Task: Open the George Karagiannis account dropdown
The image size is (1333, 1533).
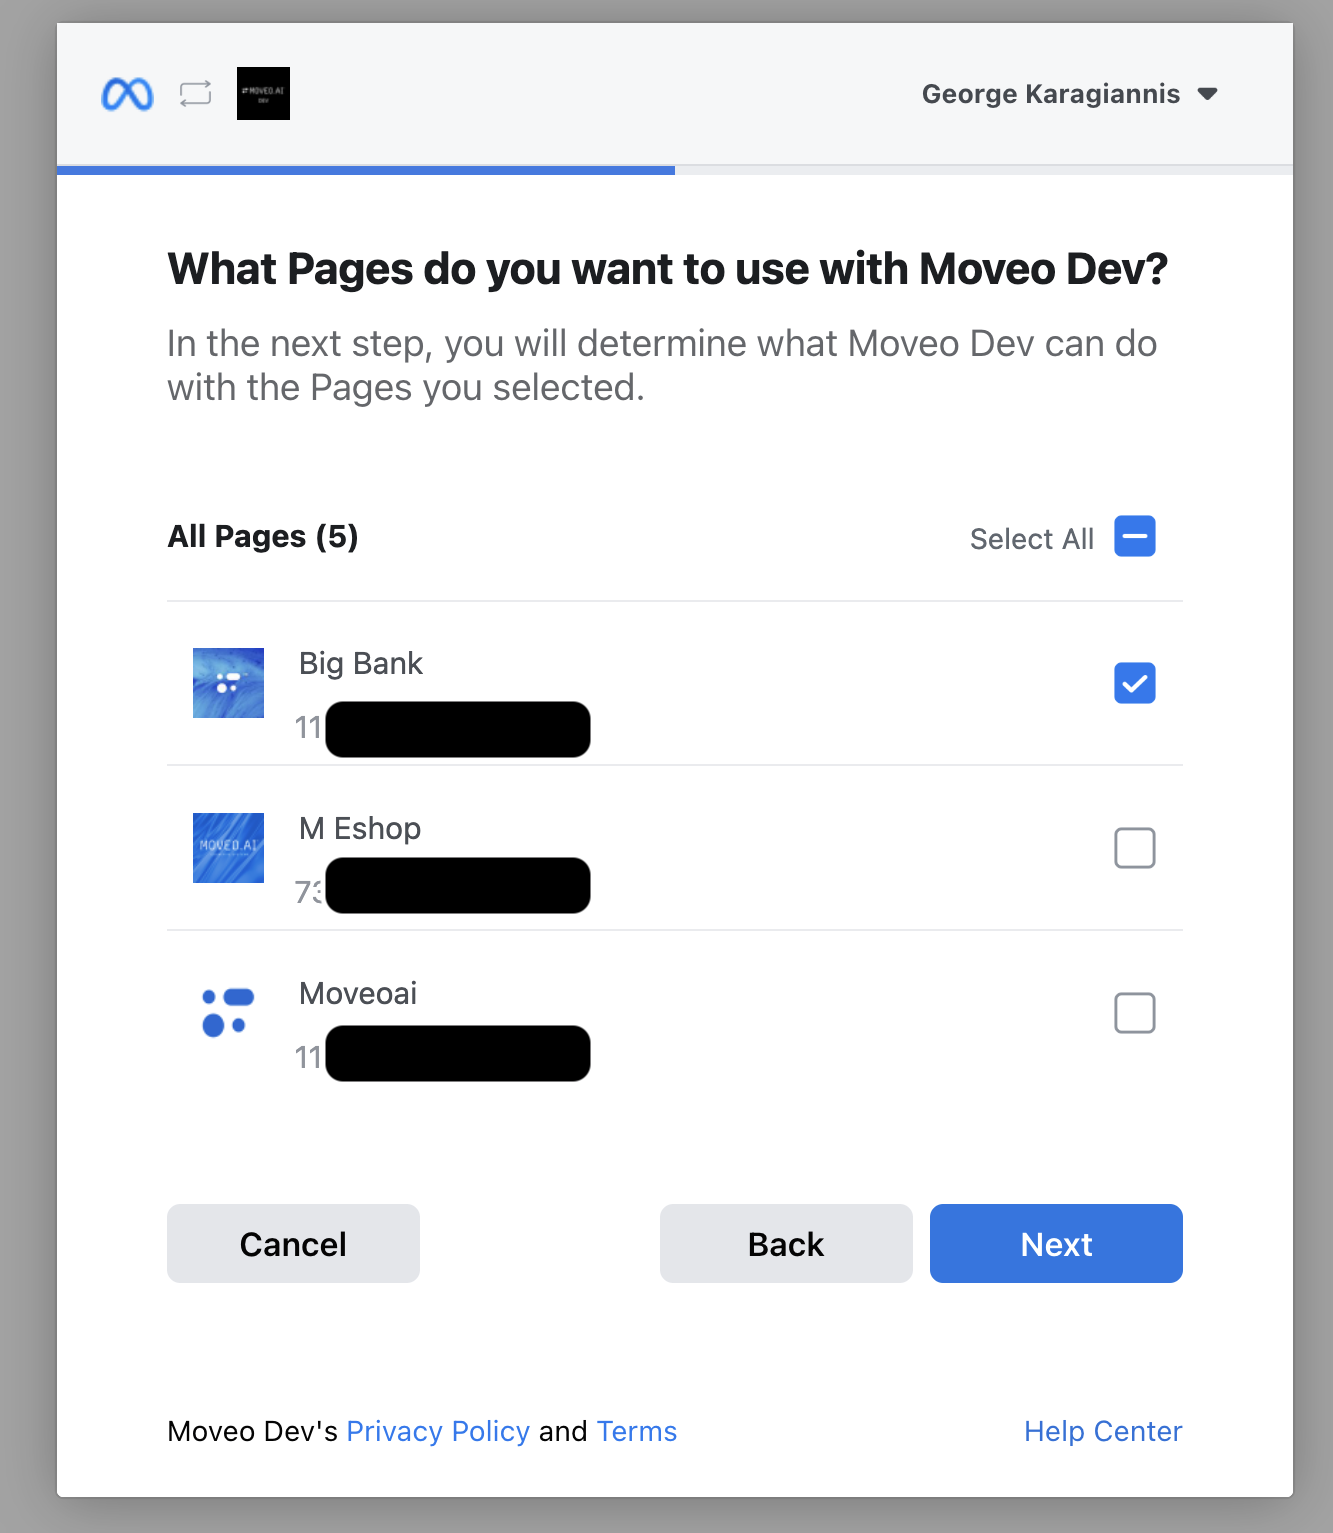Action: 1050,94
